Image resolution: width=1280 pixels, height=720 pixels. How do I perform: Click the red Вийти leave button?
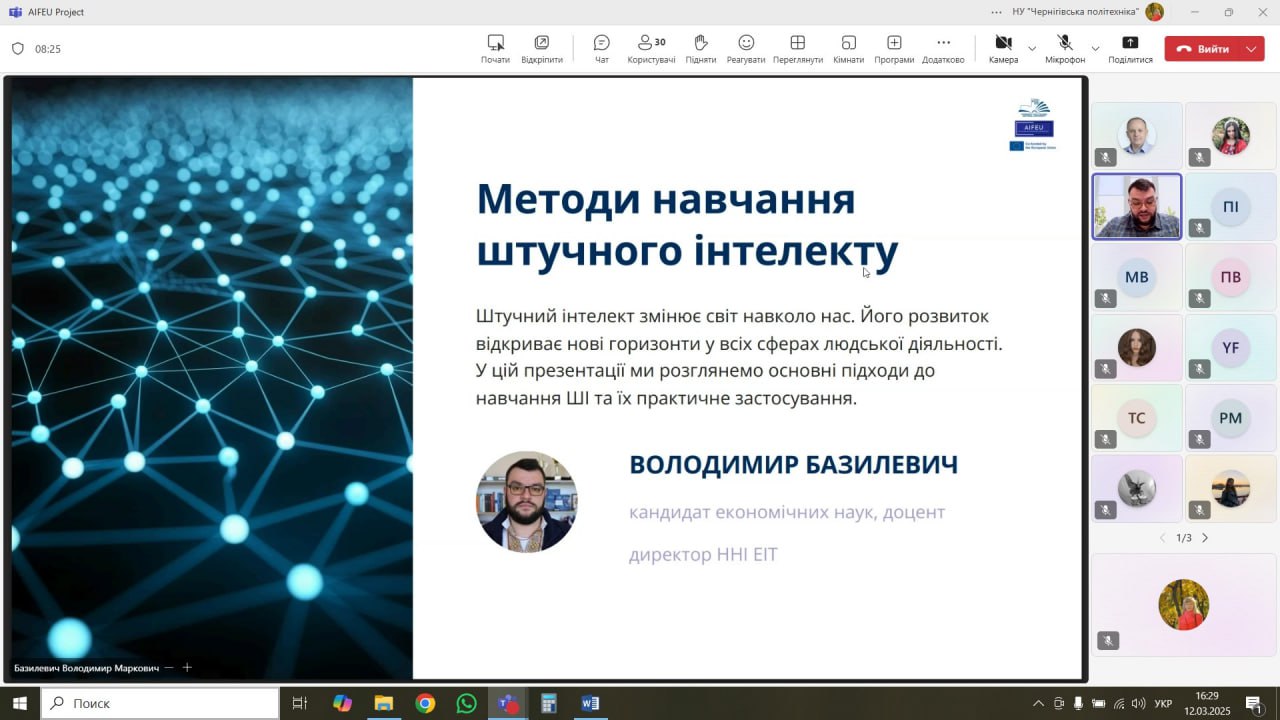point(1203,48)
